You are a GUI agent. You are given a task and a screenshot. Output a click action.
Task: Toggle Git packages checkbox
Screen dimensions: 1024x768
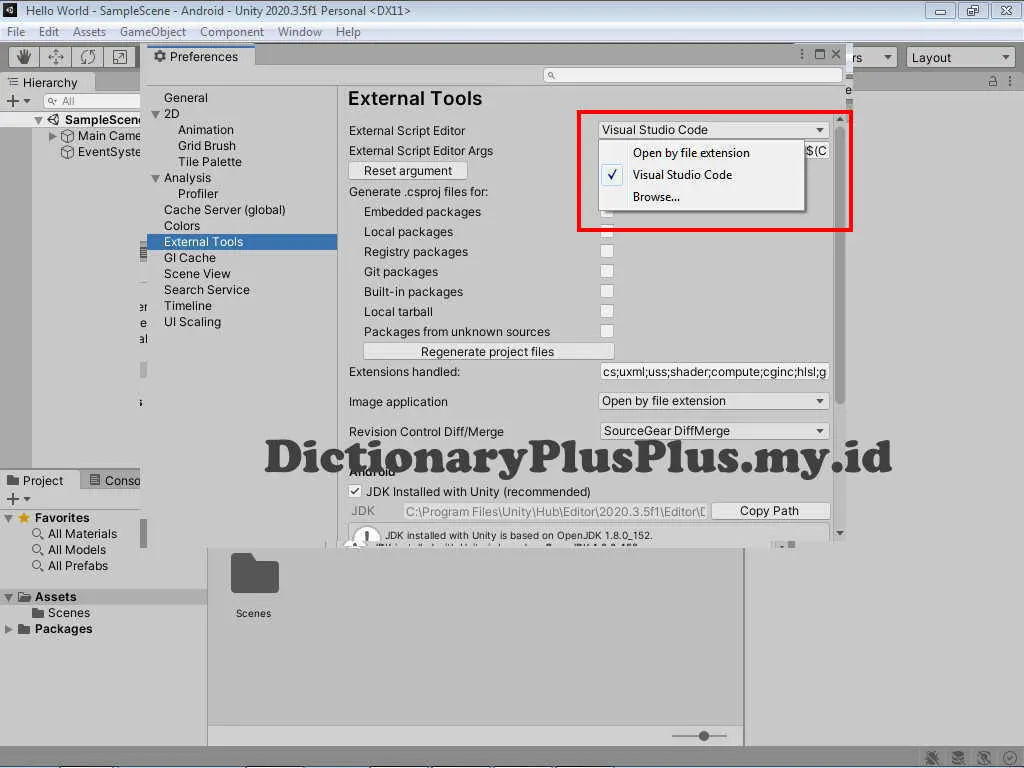607,271
